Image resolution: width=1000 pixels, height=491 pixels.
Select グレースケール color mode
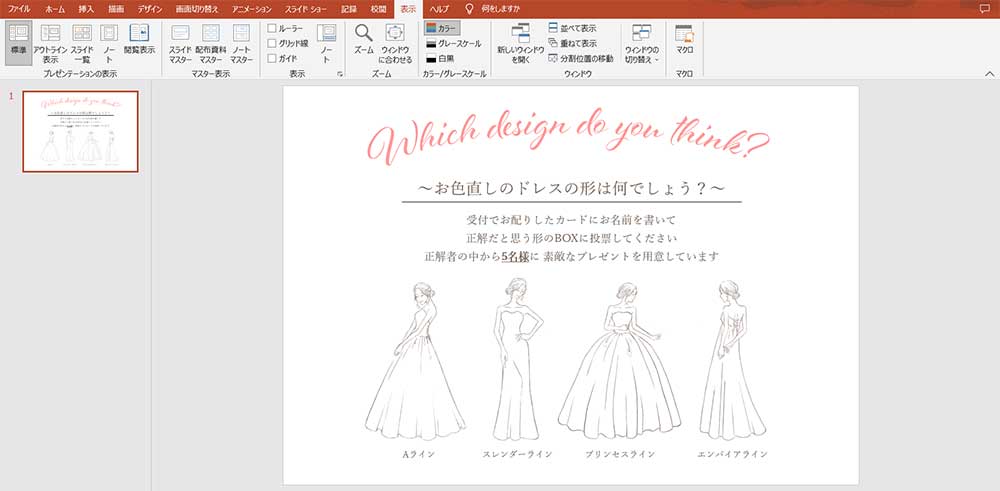click(x=452, y=44)
